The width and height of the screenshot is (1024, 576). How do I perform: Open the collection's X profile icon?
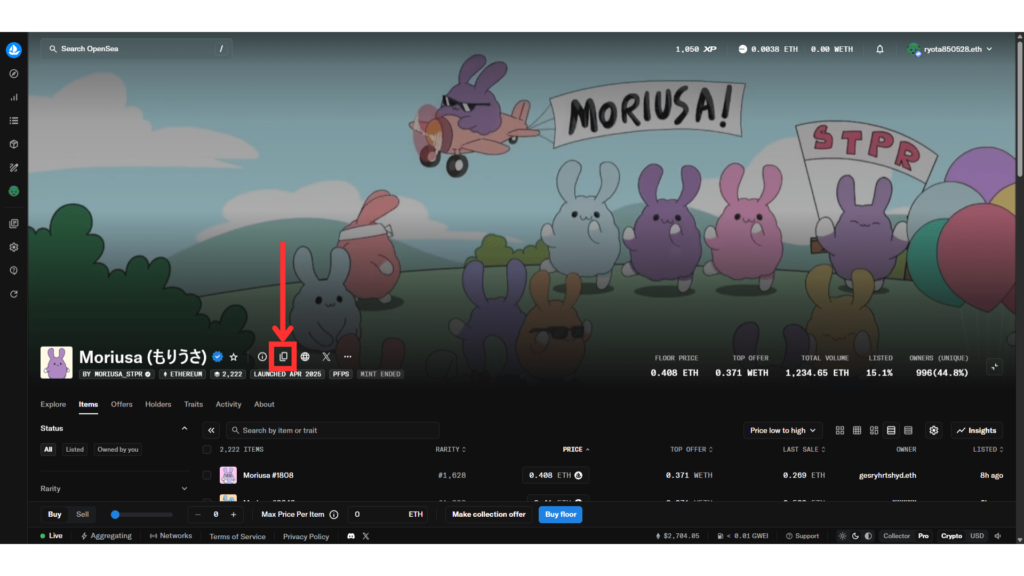[x=327, y=357]
